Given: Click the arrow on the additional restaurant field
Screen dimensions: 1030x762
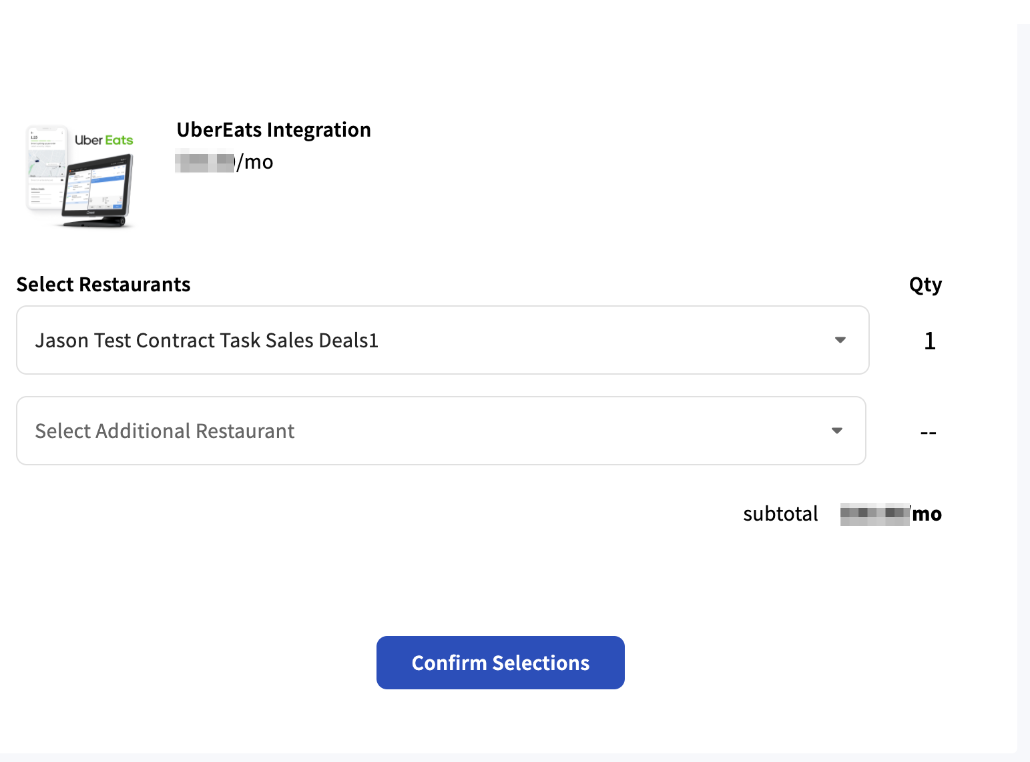Looking at the screenshot, I should (837, 431).
